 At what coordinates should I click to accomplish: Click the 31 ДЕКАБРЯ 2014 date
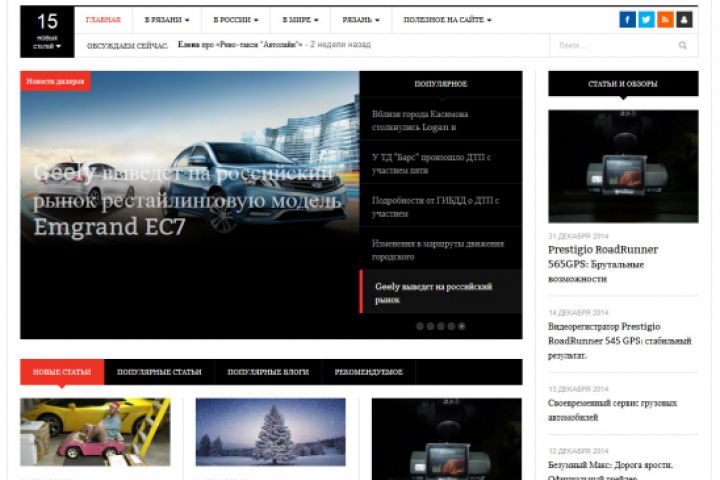pos(578,236)
